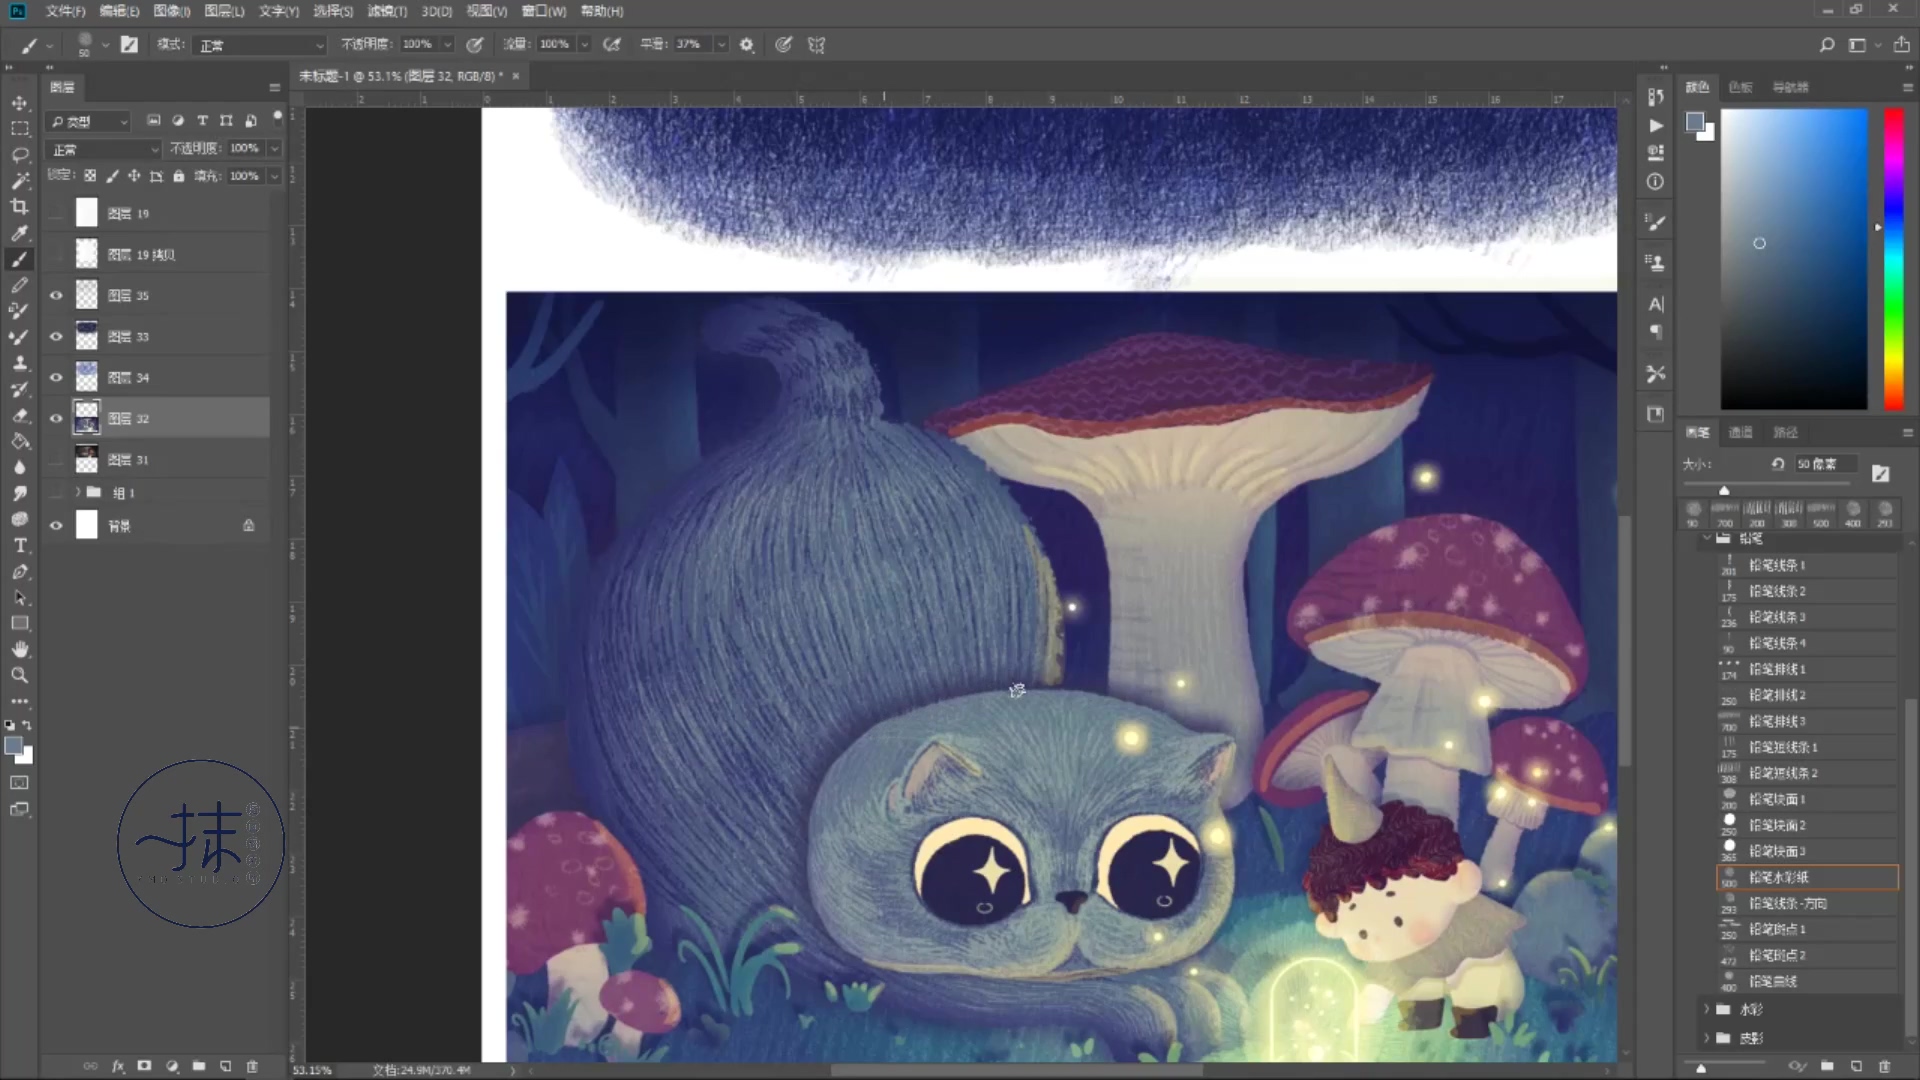Select the Type tool
1920x1080 pixels.
[19, 545]
